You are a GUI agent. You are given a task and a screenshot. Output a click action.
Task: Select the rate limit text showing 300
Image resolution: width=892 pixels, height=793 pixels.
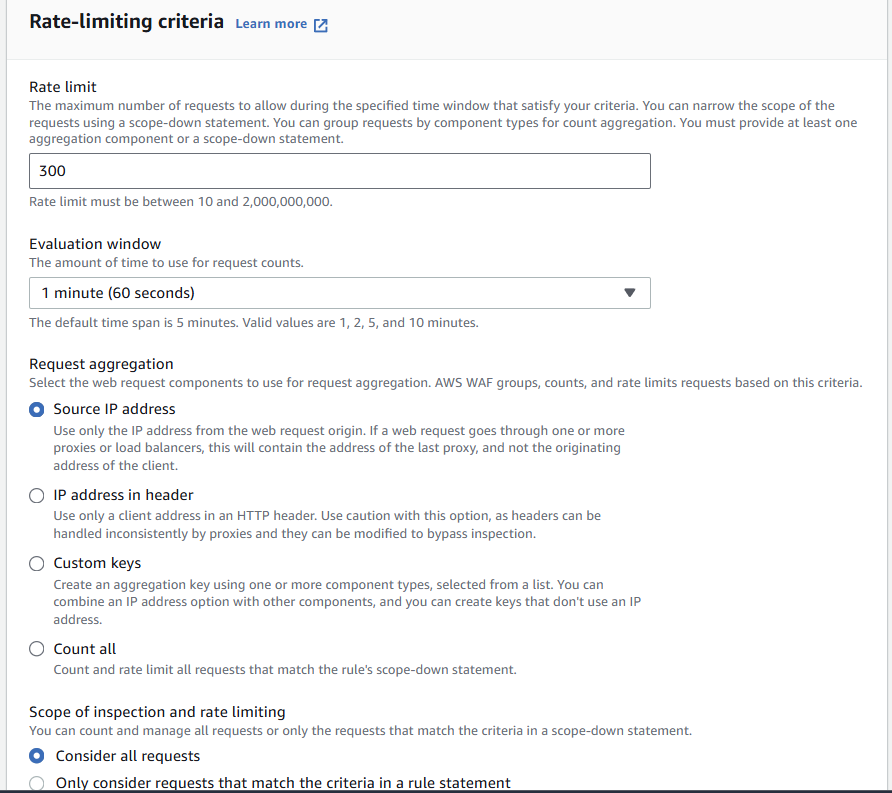click(x=53, y=170)
